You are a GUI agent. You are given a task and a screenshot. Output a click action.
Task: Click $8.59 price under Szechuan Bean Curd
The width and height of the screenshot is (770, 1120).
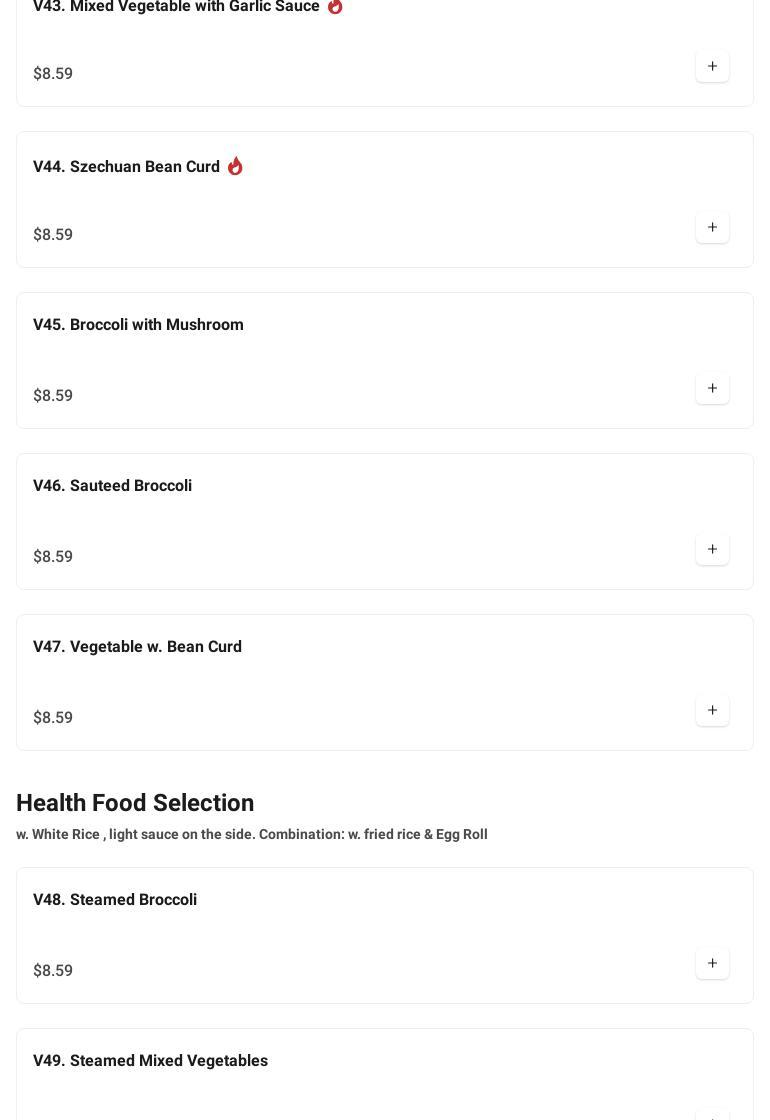click(53, 235)
